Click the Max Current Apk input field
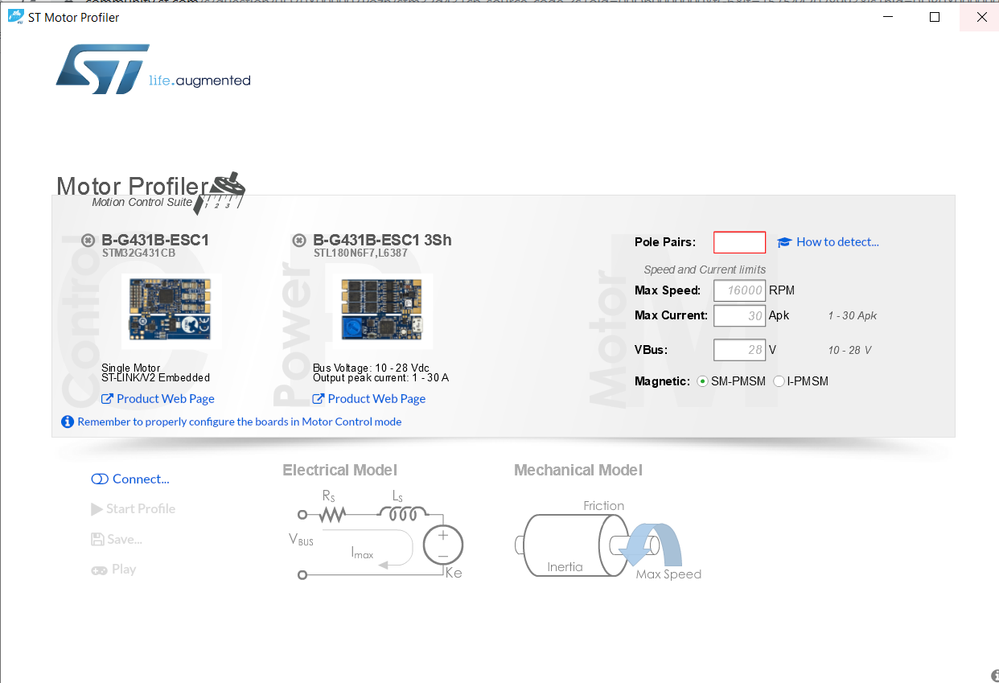 739,315
